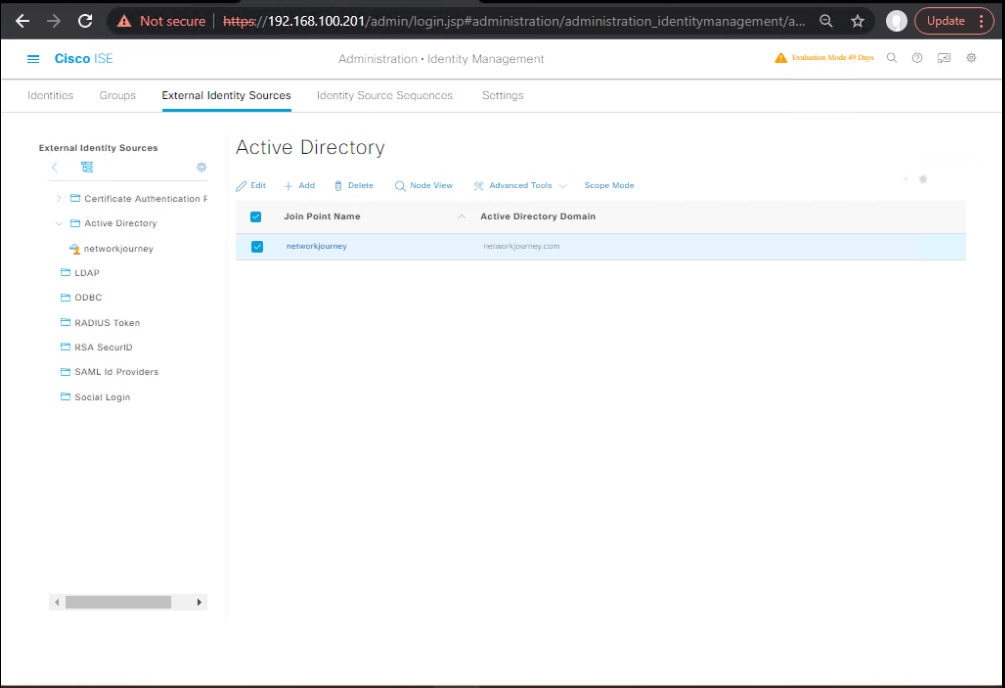Switch to the Settings tab

502,95
